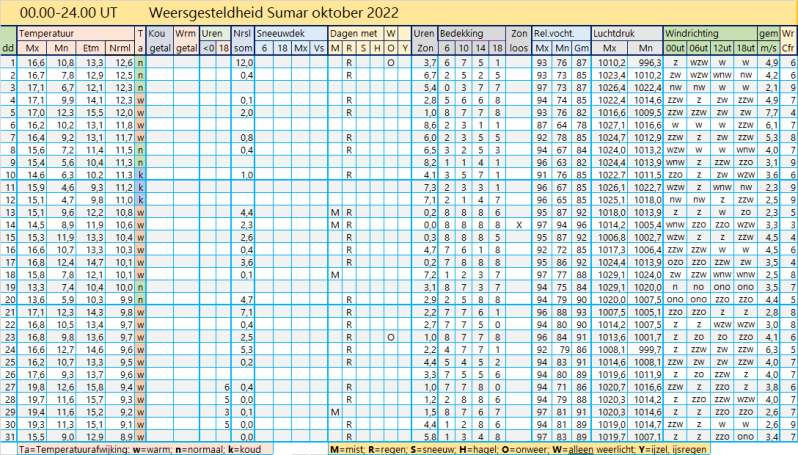798x455 pixels.
Task: Select the title 'Weersgesteldheid Sumar oktober 2022'
Action: click(x=273, y=13)
